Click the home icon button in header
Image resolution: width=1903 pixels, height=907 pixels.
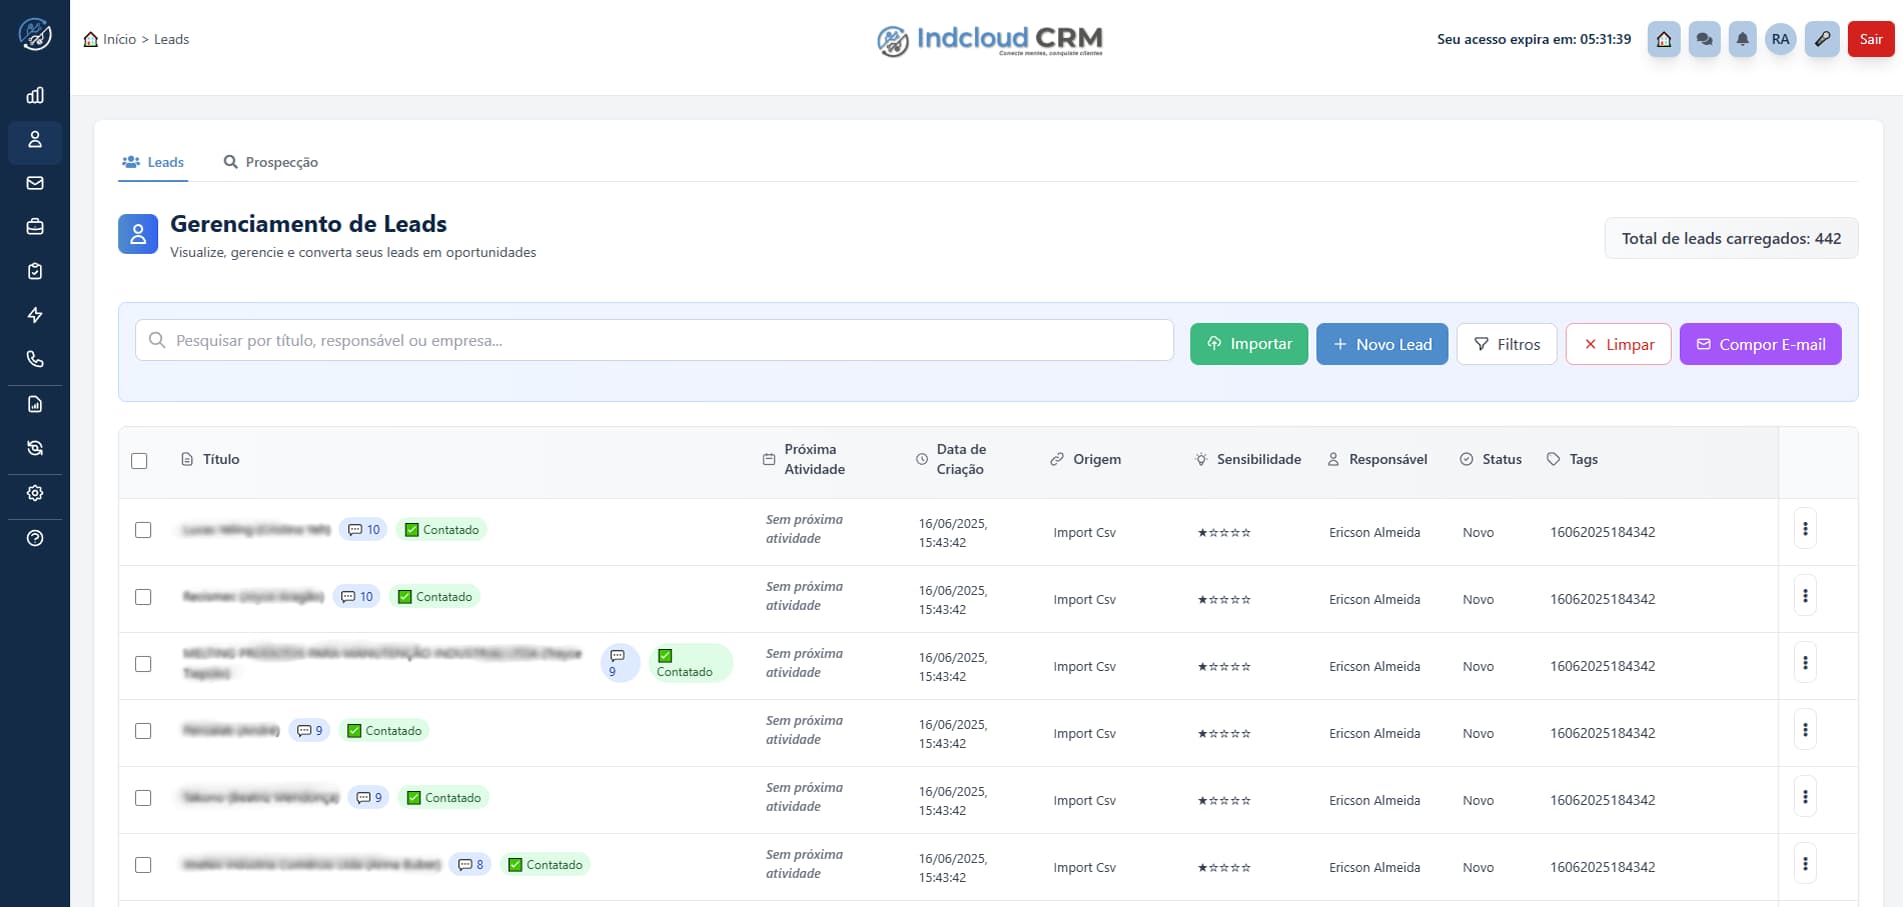(x=1664, y=39)
